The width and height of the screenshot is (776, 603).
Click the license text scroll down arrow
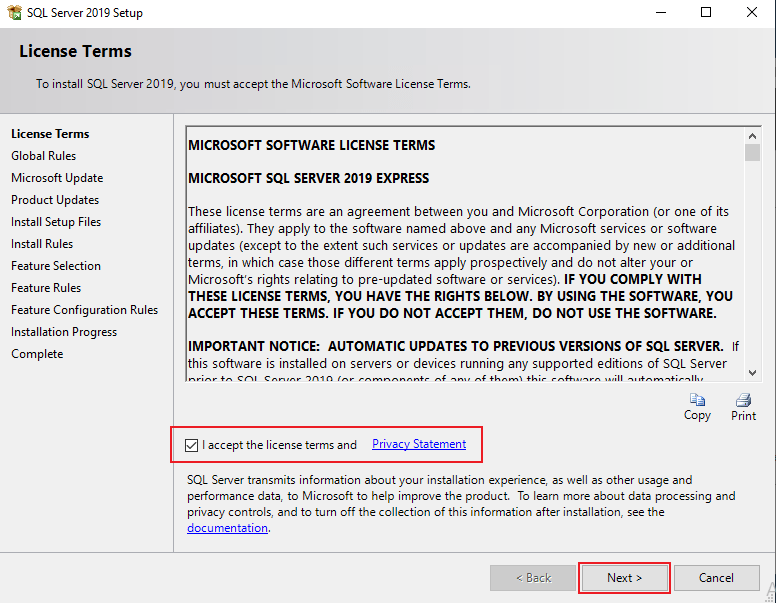(x=752, y=373)
